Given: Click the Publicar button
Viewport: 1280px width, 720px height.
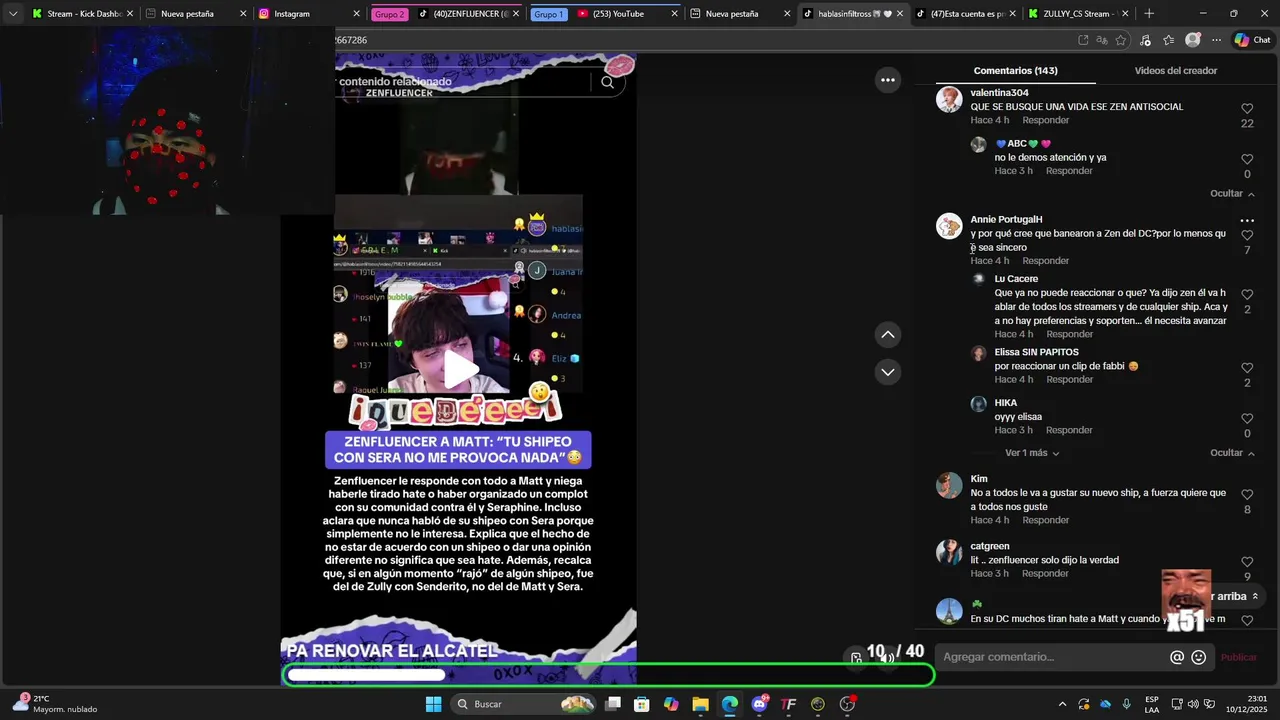Looking at the screenshot, I should 1238,657.
